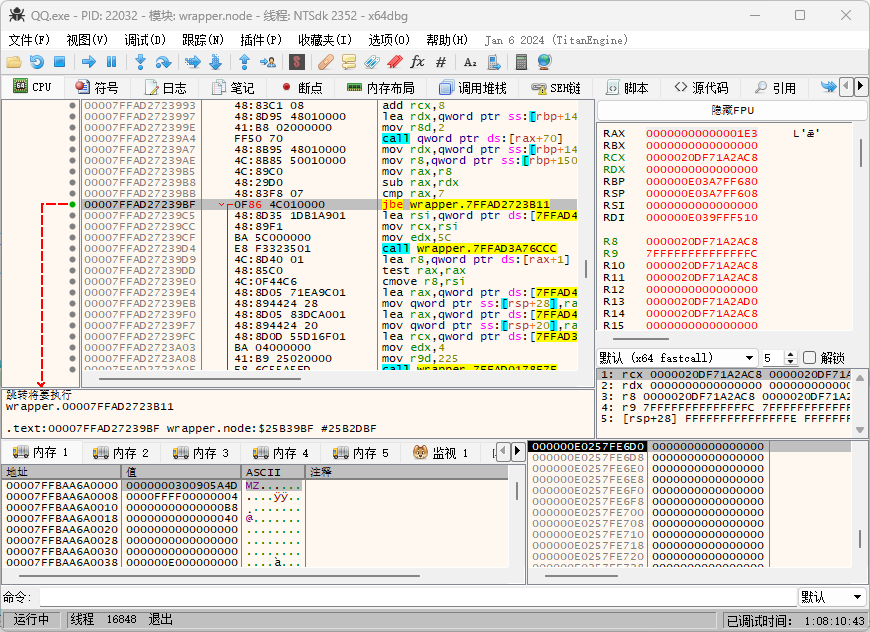Click the device-with-arrow toolbar icon

(x=493, y=62)
